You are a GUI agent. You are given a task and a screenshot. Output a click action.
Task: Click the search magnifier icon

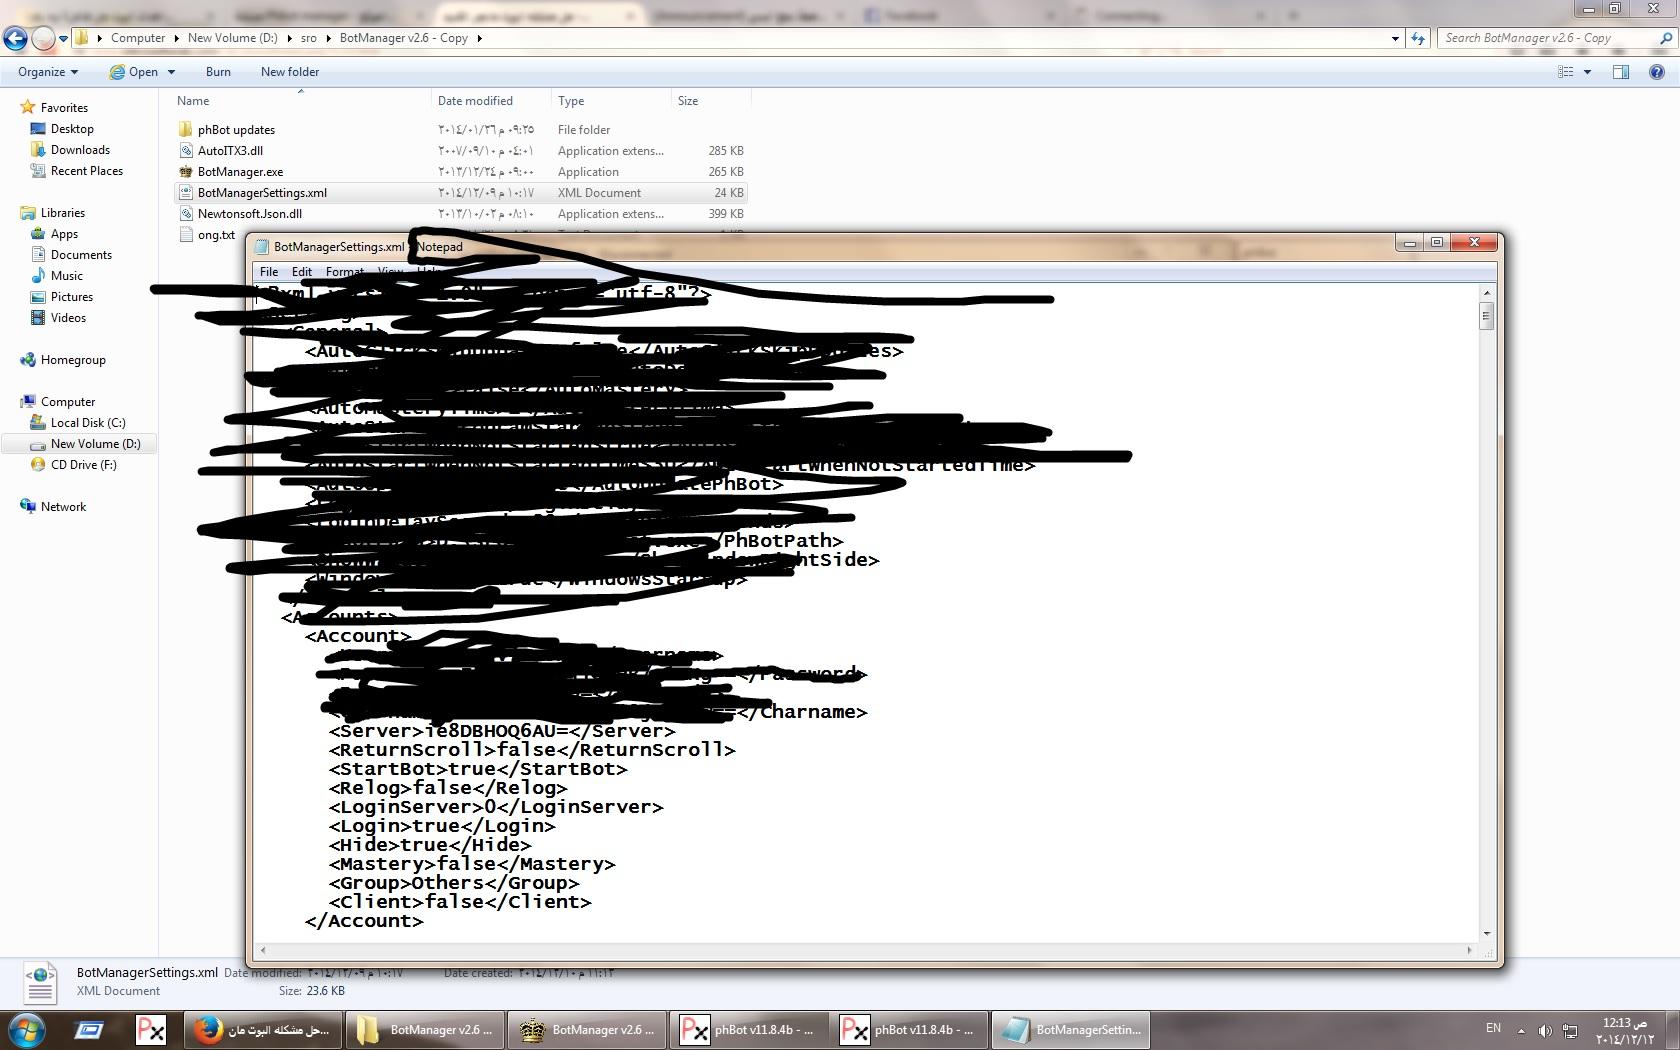tap(1665, 38)
